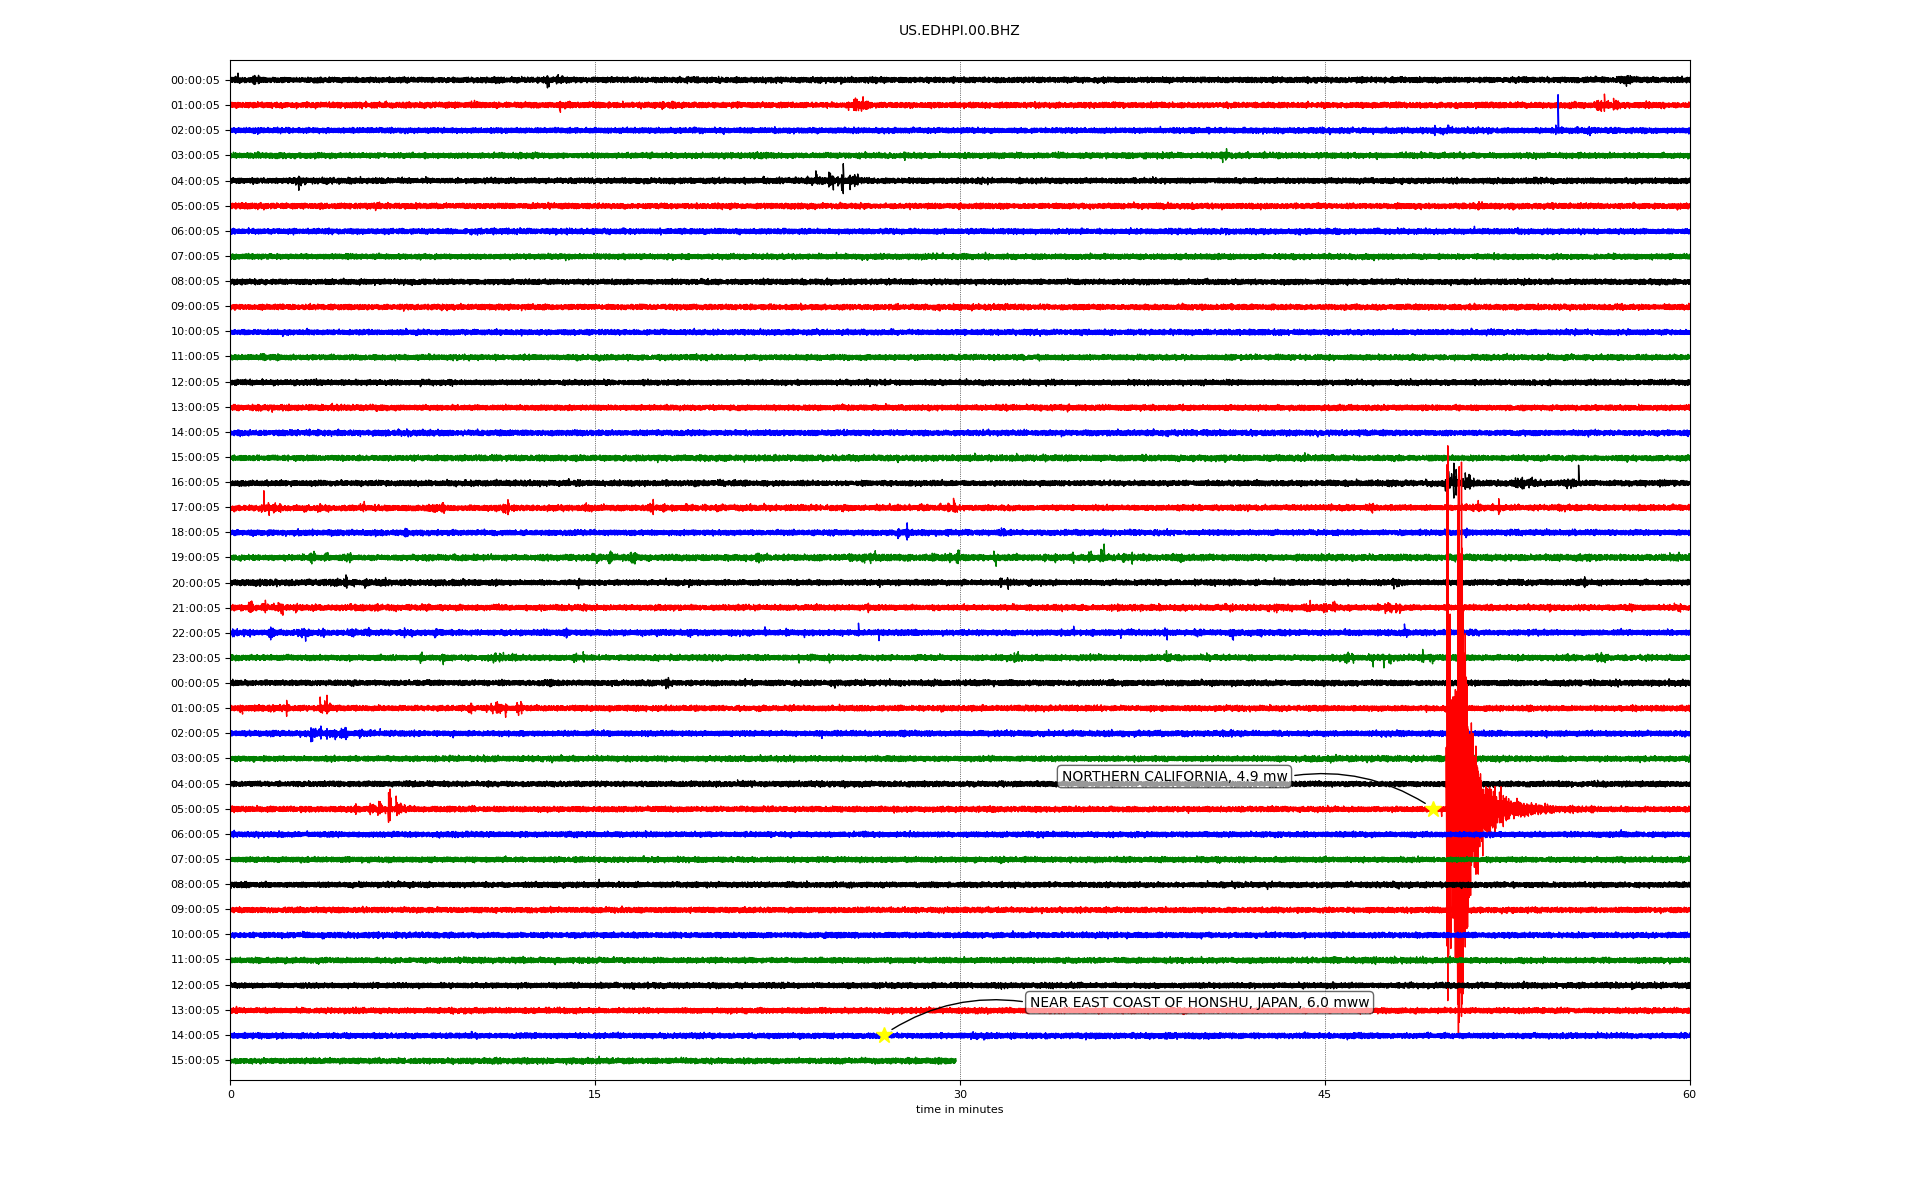Viewport: 1920px width, 1200px height.
Task: Click the 15 minute x-axis tick label
Action: 595,1094
